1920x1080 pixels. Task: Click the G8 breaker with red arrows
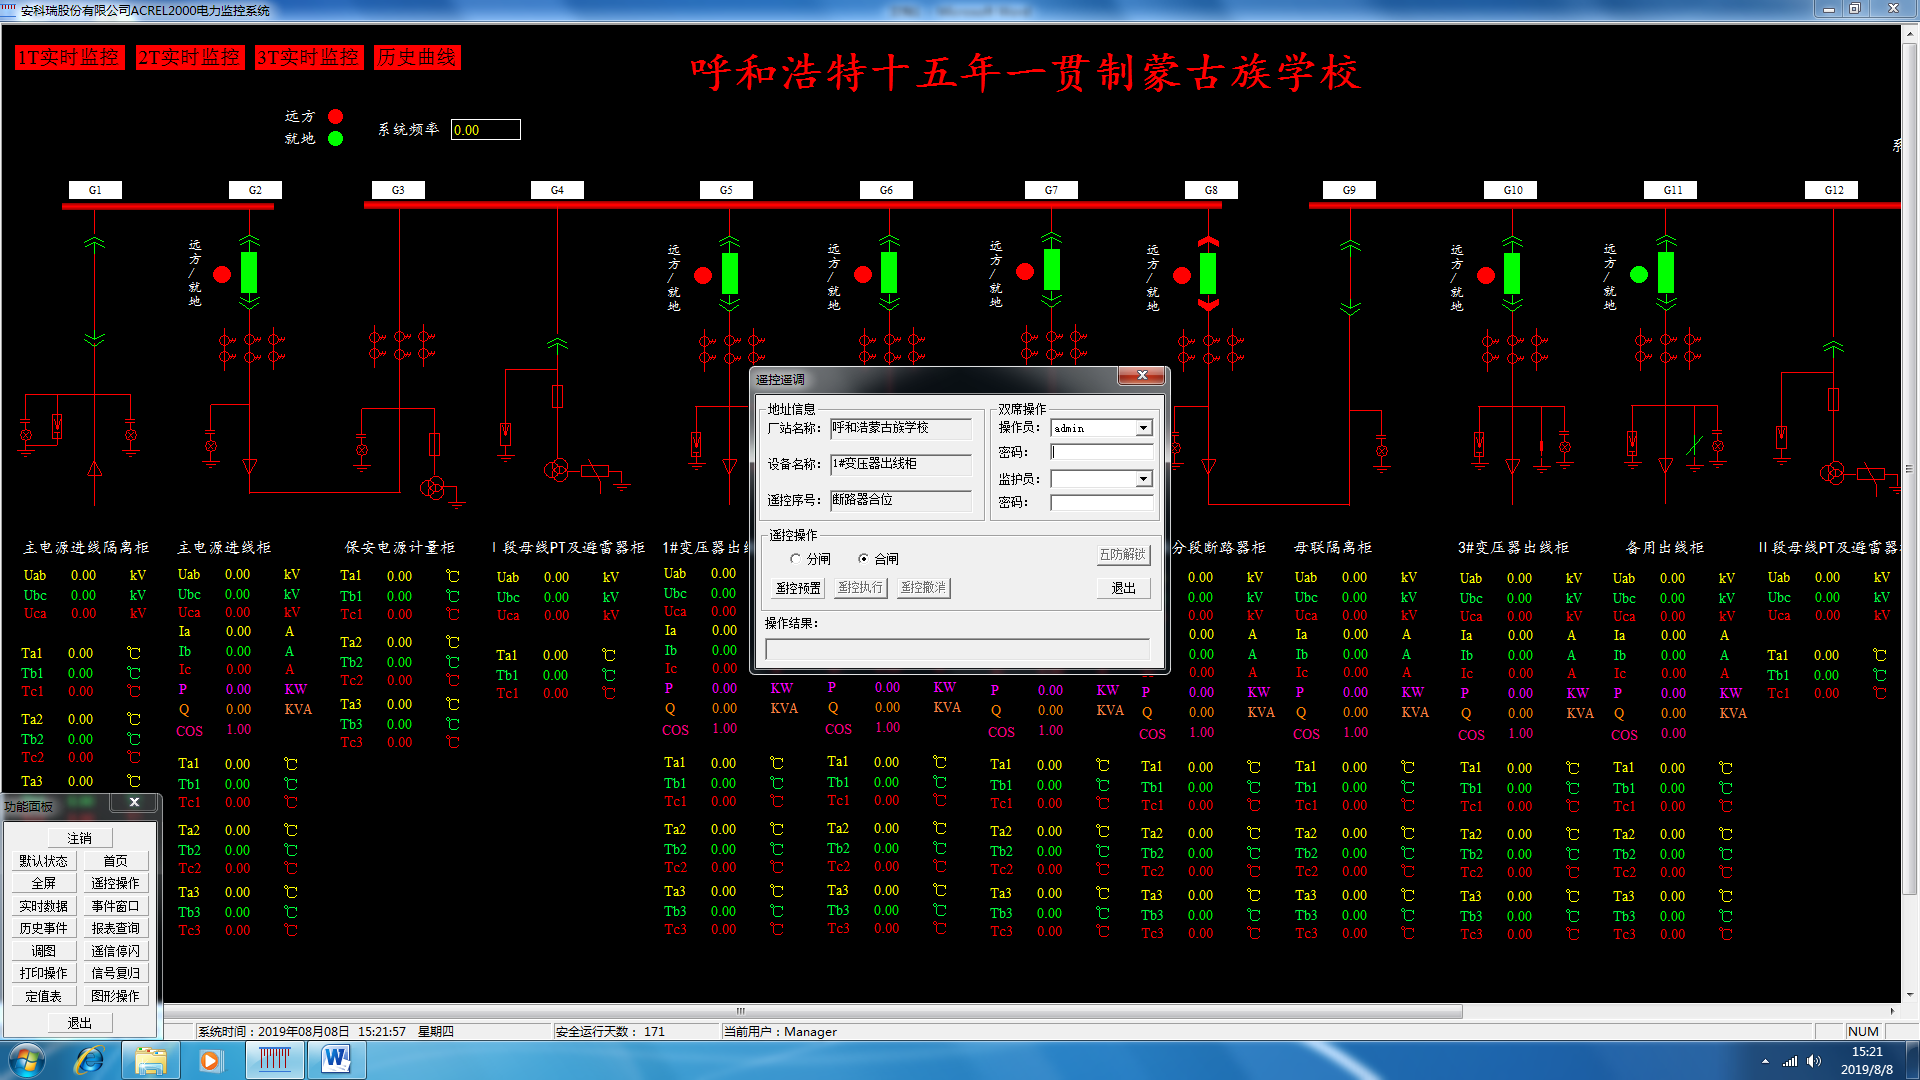(1208, 273)
